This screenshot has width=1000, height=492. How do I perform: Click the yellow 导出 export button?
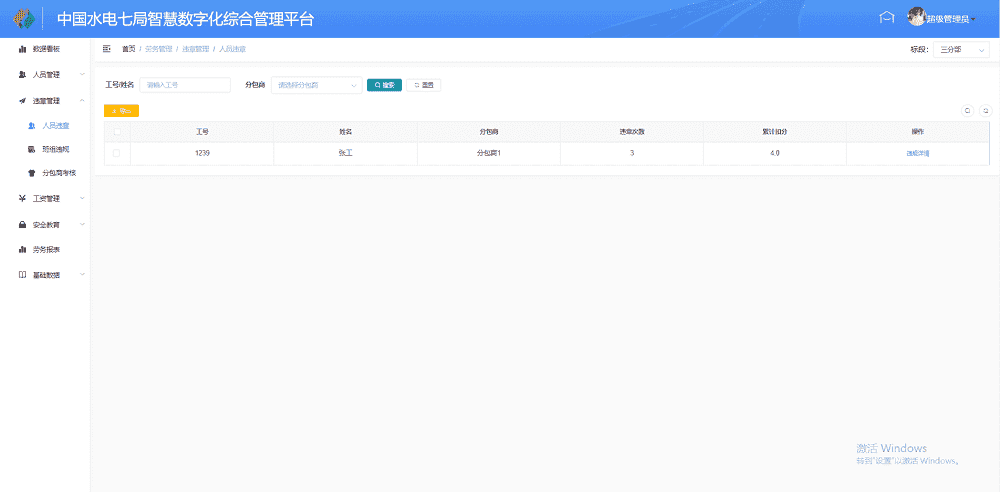121,111
